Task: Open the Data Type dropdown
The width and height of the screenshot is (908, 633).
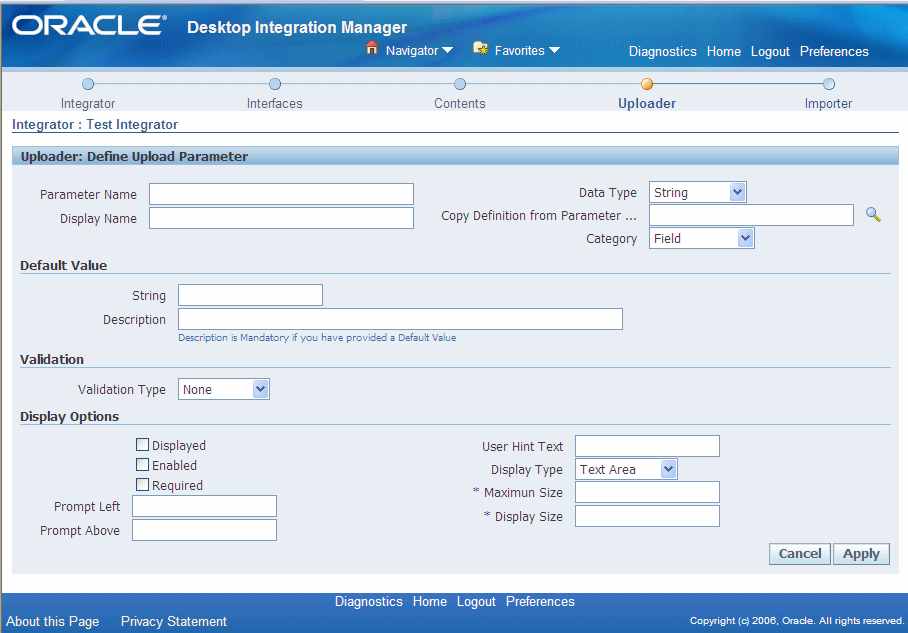Action: point(697,192)
